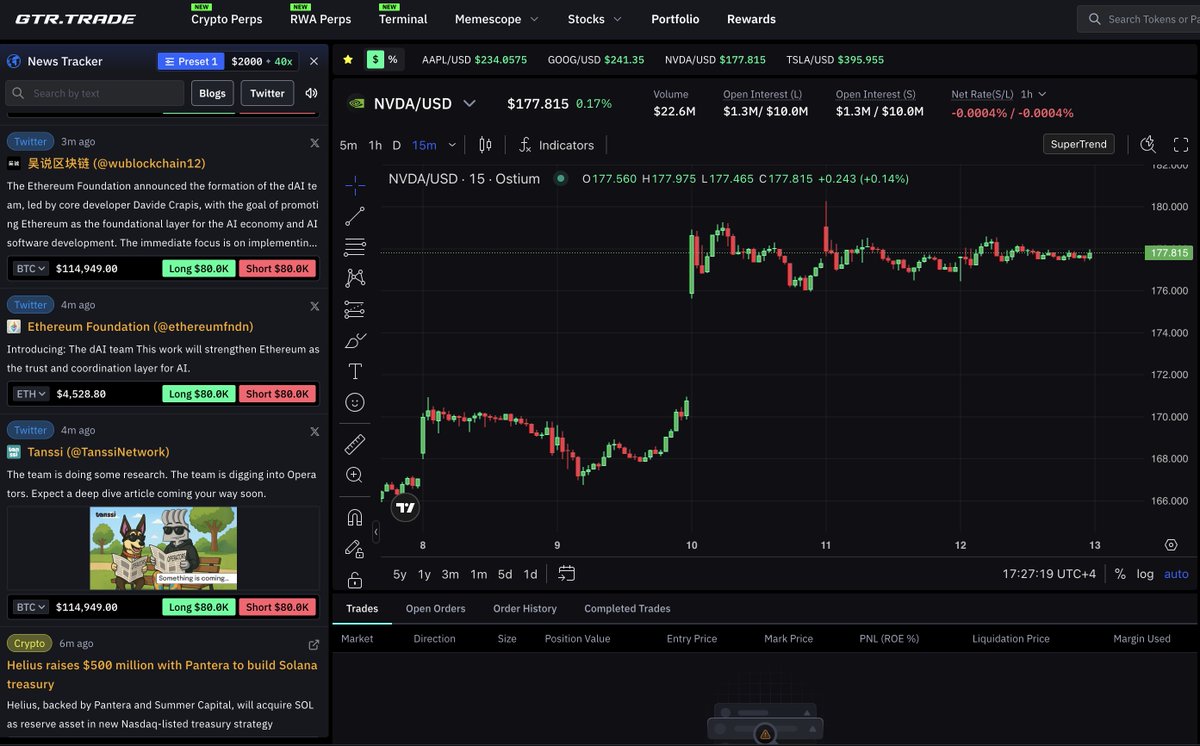Change BTC asset dropdown under wublockchain12 post
Screen dimensions: 1200x746
(x=30, y=268)
